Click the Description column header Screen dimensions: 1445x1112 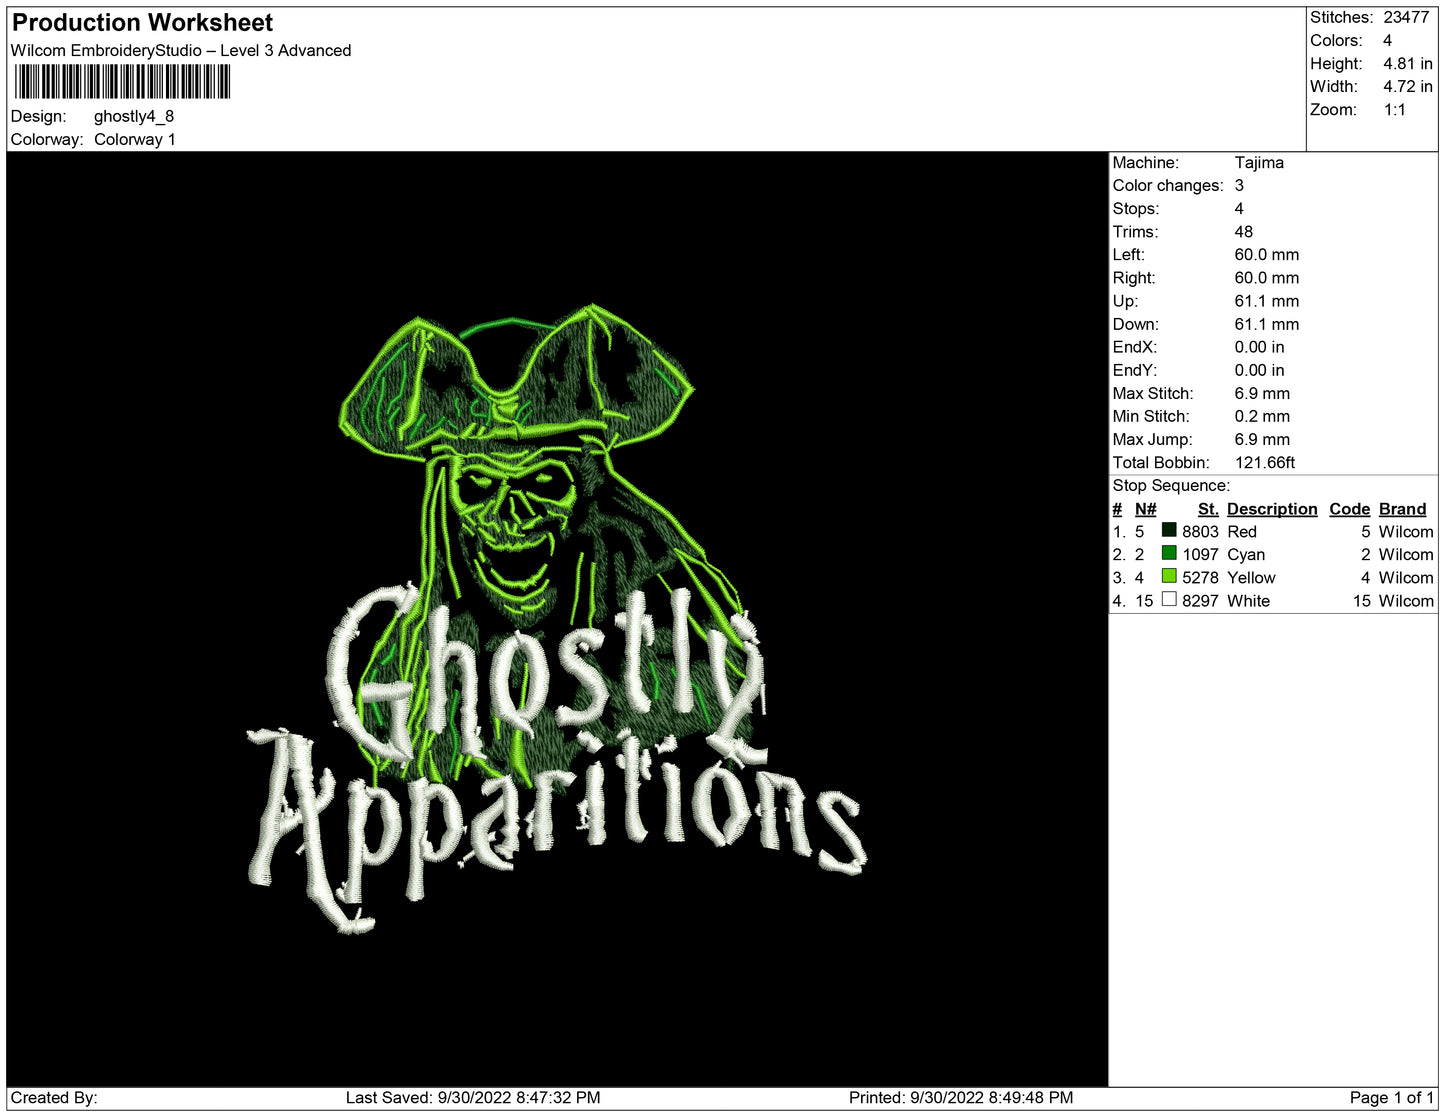tap(1271, 509)
